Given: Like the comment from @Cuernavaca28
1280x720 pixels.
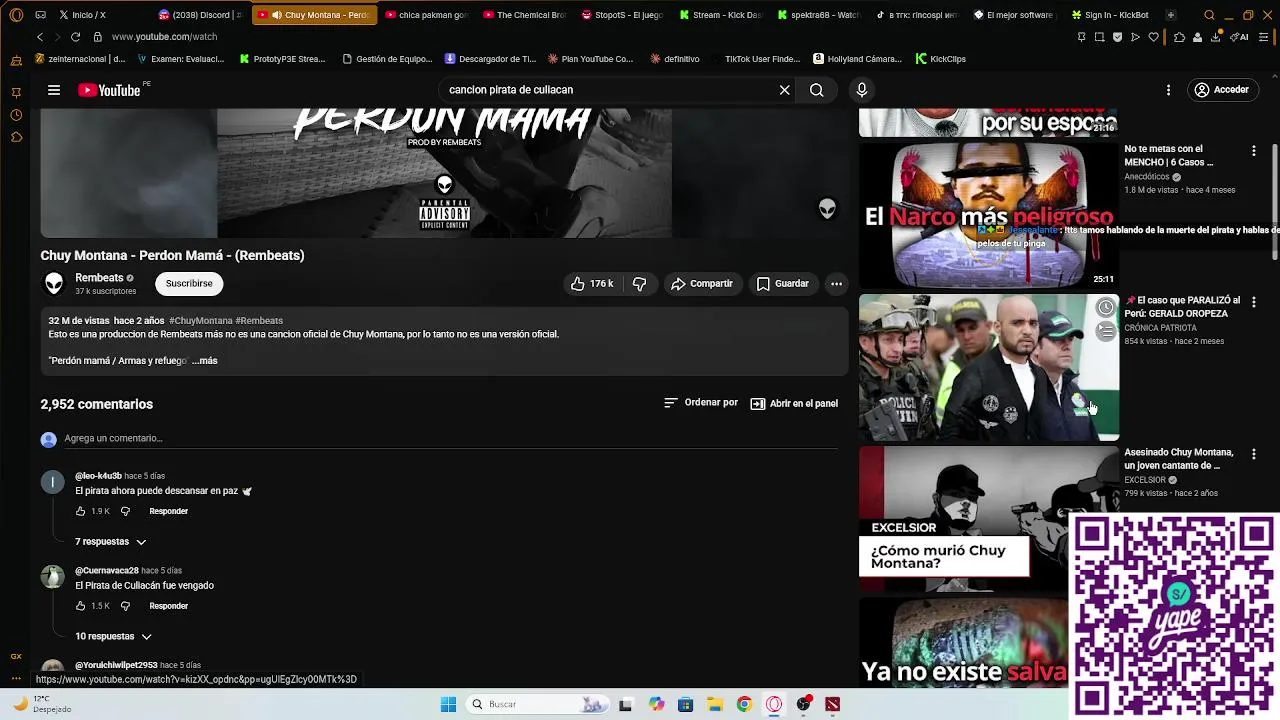Looking at the screenshot, I should tap(81, 606).
